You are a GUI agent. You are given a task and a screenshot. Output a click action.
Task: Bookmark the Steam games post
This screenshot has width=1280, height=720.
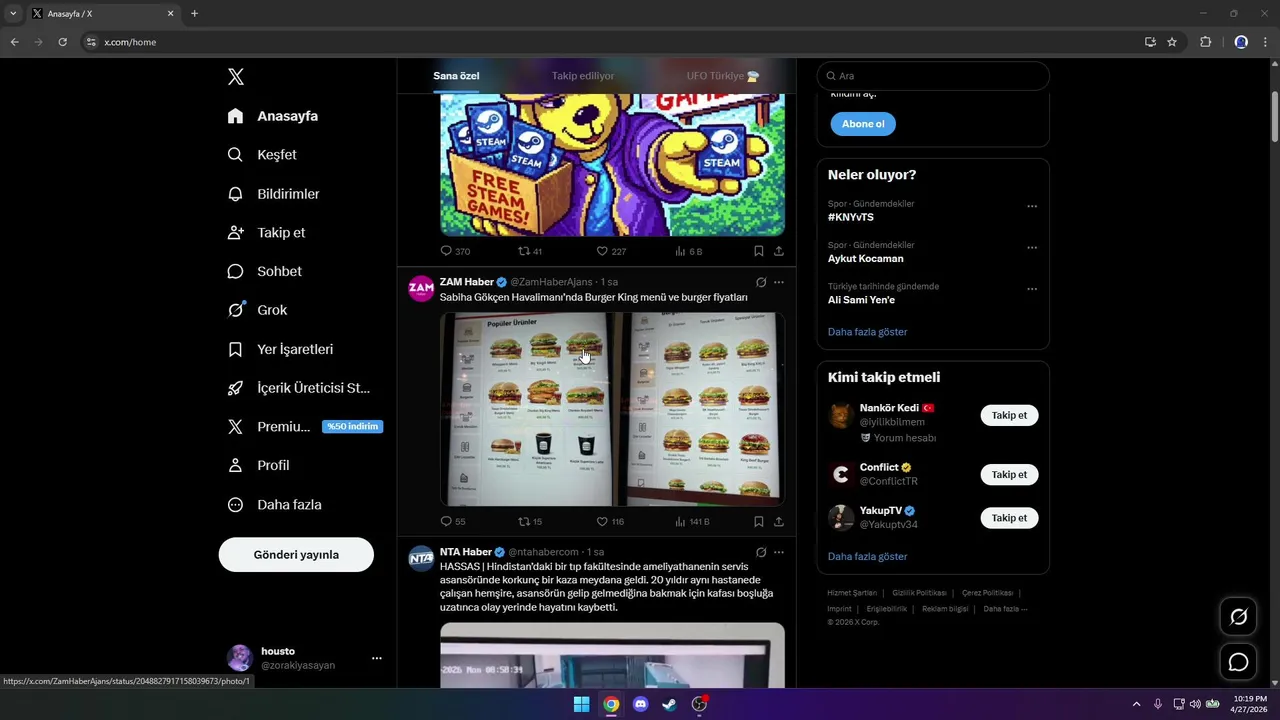coord(759,251)
